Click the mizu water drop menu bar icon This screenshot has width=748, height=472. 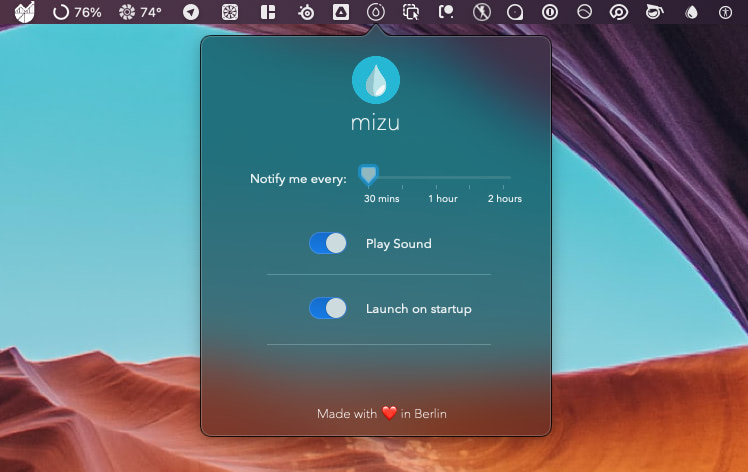tap(376, 12)
